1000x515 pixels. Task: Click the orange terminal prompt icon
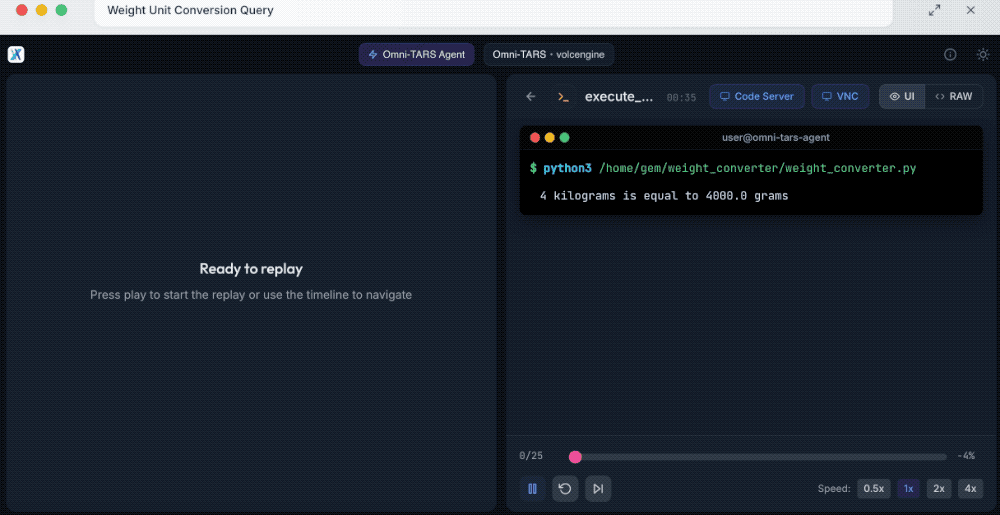(563, 97)
